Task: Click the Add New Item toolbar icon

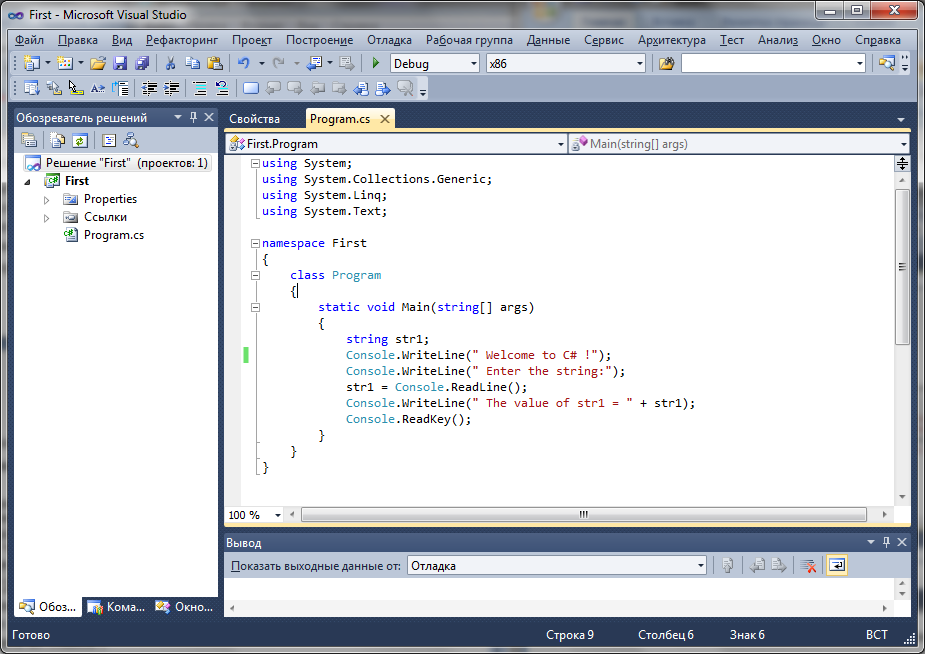Action: tap(64, 63)
